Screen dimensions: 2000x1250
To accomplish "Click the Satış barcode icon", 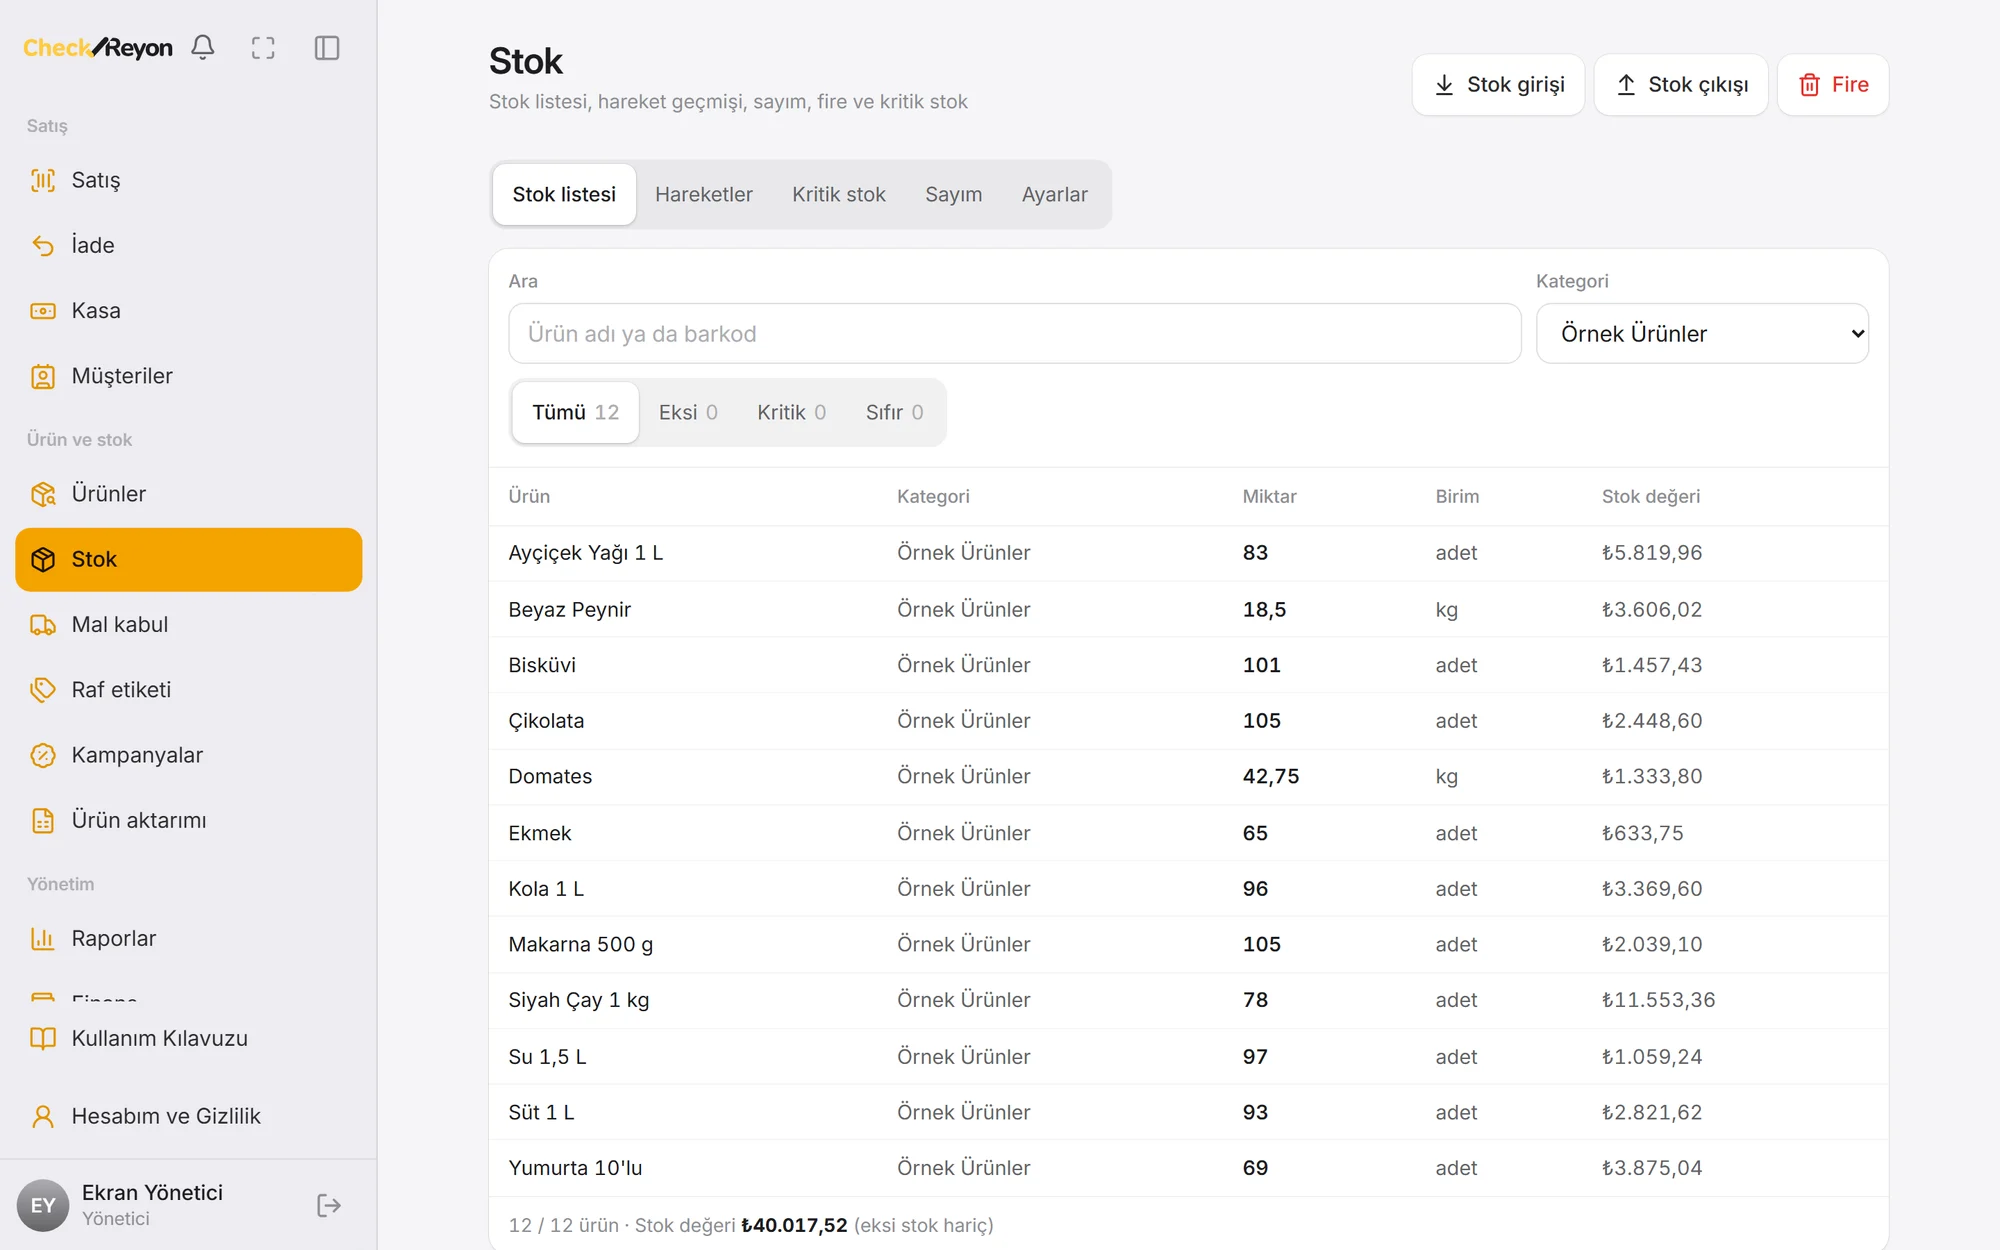I will (x=43, y=180).
